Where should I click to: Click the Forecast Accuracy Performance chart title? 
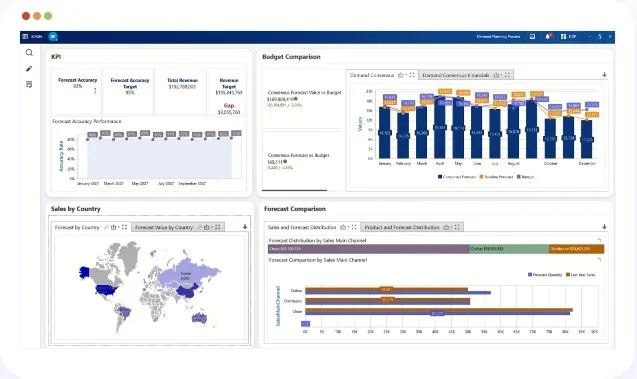(x=87, y=121)
